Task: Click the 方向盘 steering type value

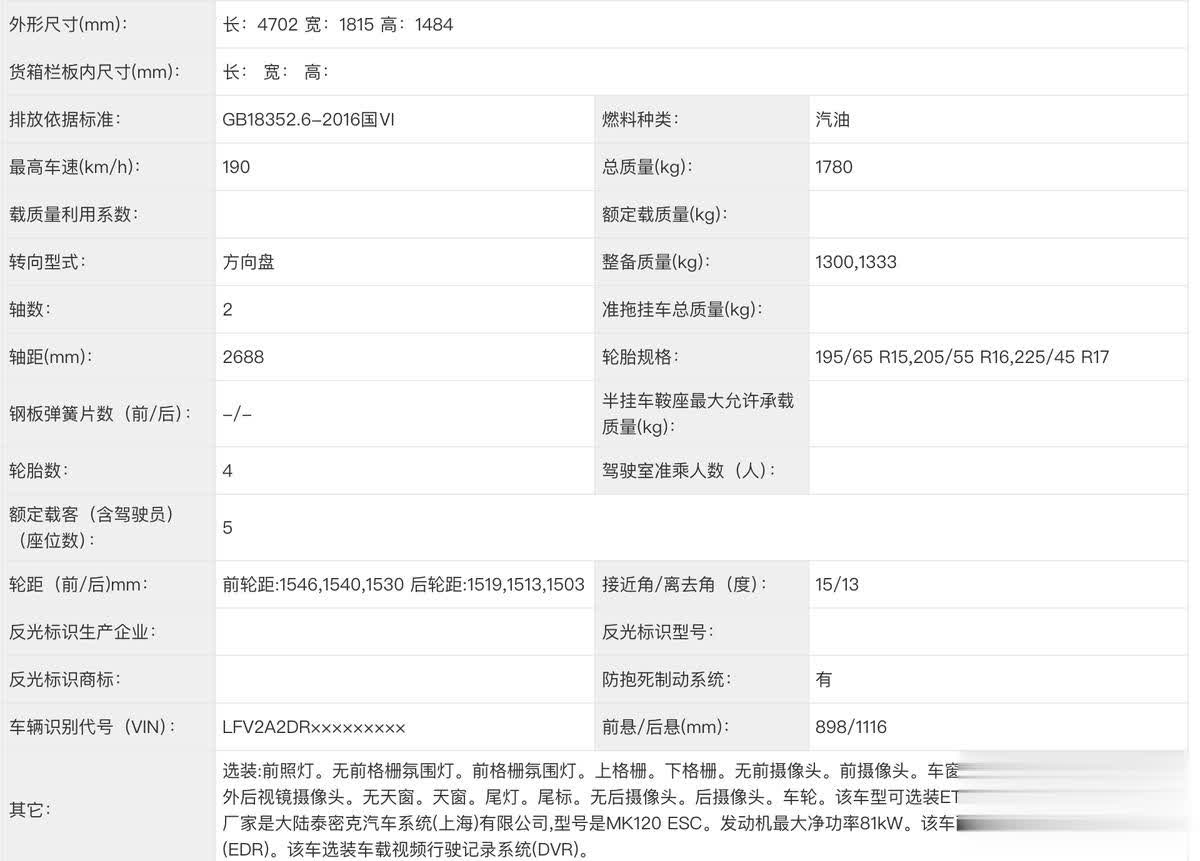Action: point(248,262)
